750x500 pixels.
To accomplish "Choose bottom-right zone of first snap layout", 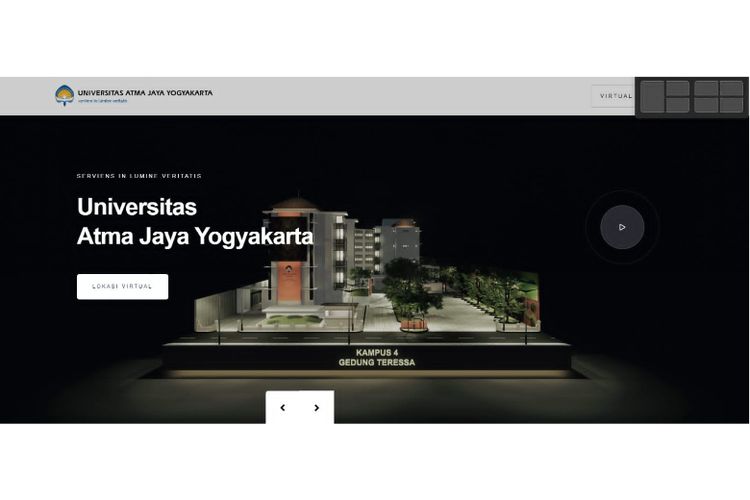I will point(678,105).
